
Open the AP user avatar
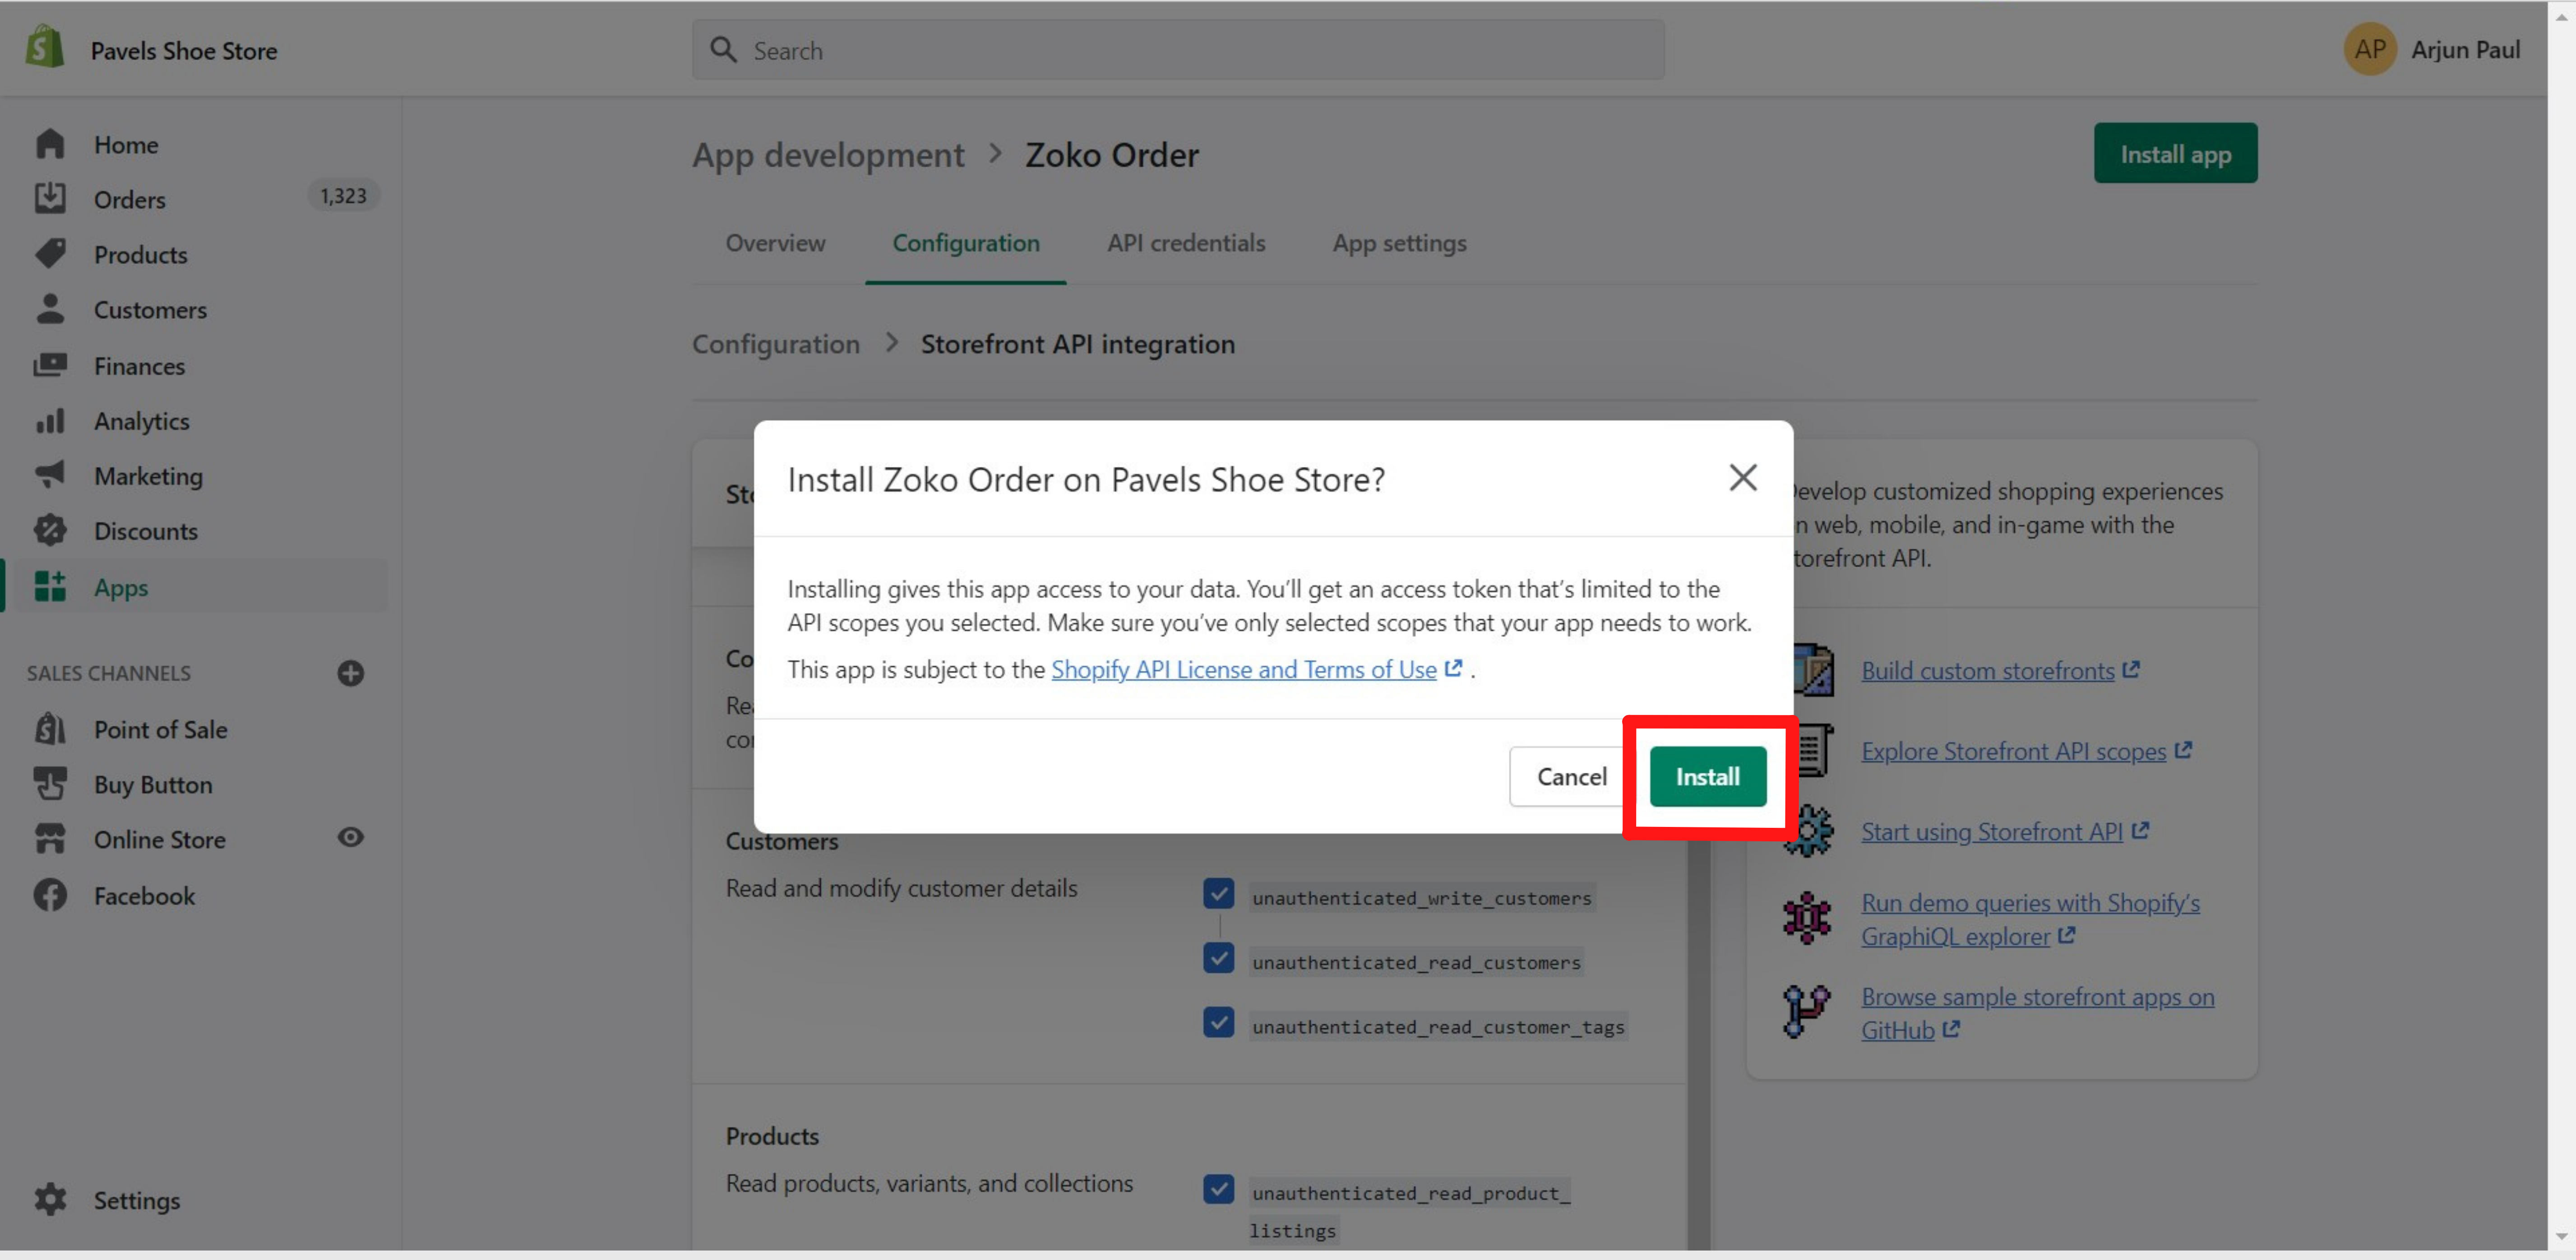(x=2370, y=49)
